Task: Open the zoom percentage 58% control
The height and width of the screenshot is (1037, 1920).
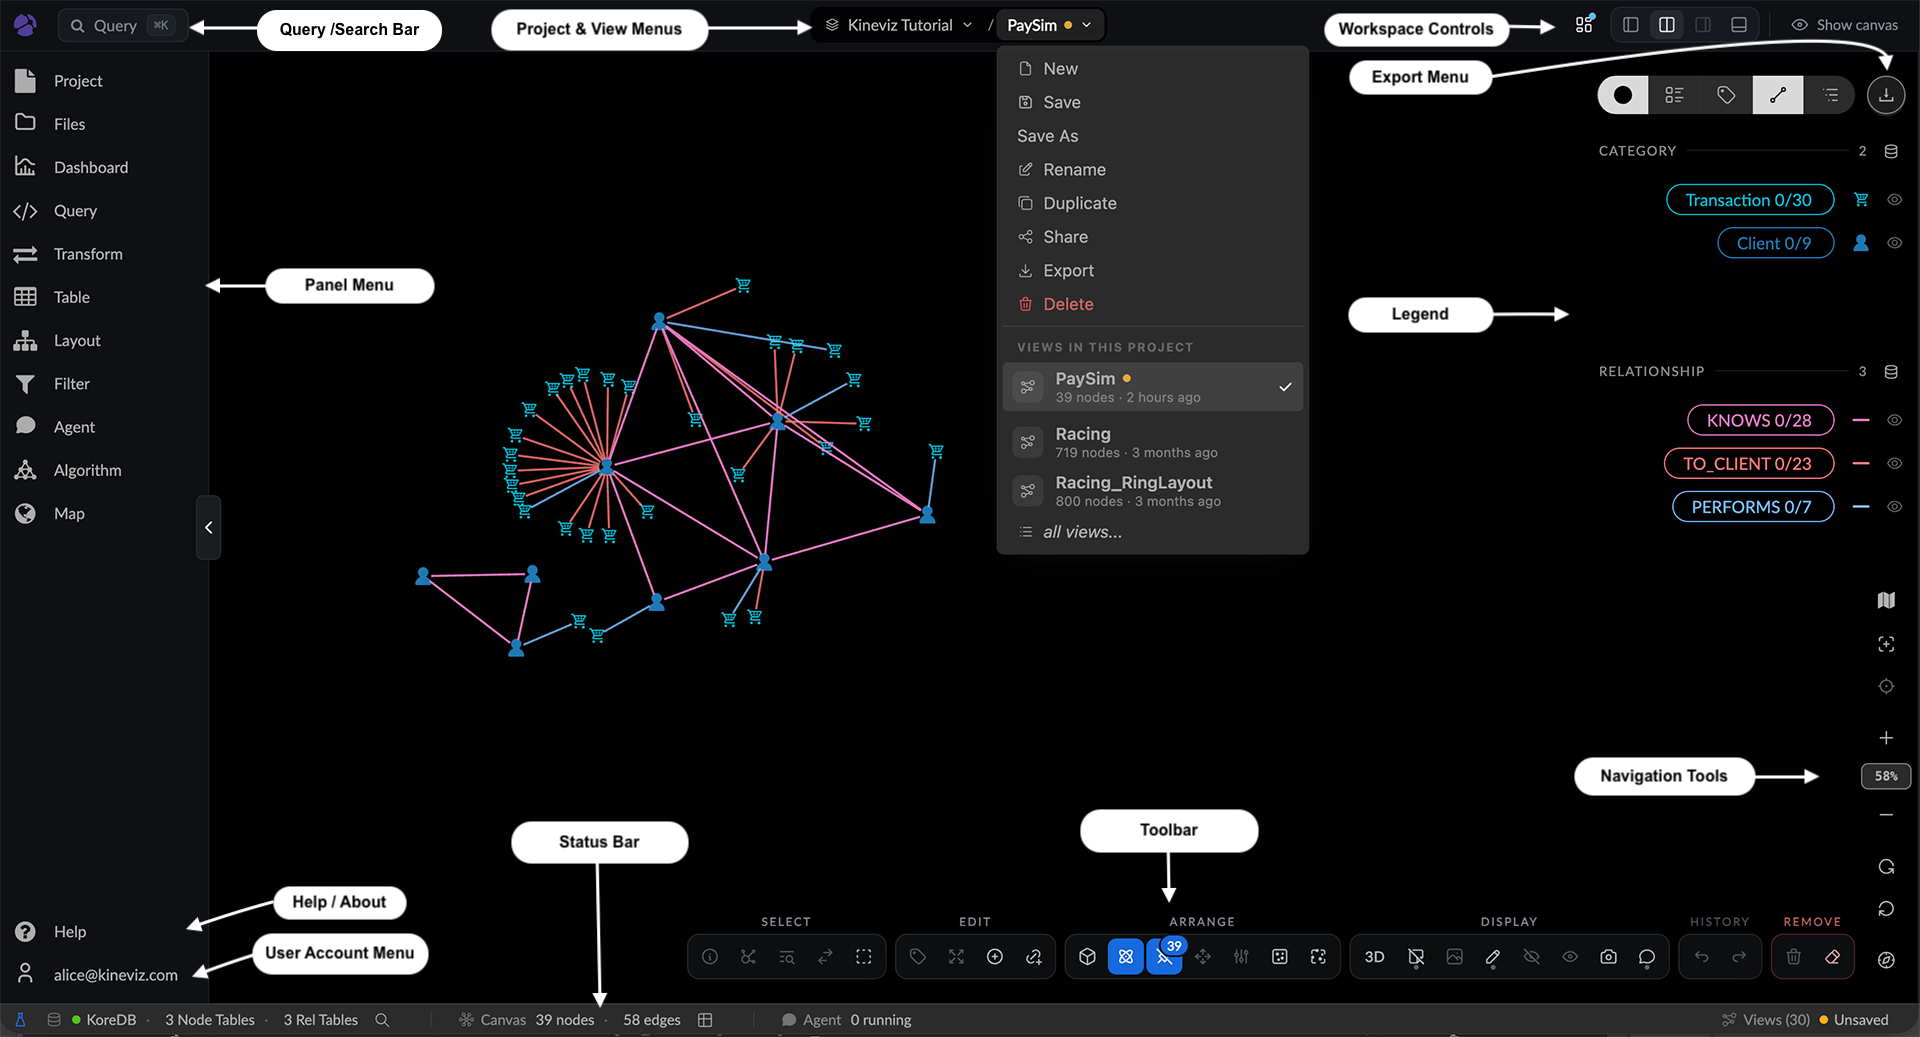Action: pyautogui.click(x=1886, y=776)
